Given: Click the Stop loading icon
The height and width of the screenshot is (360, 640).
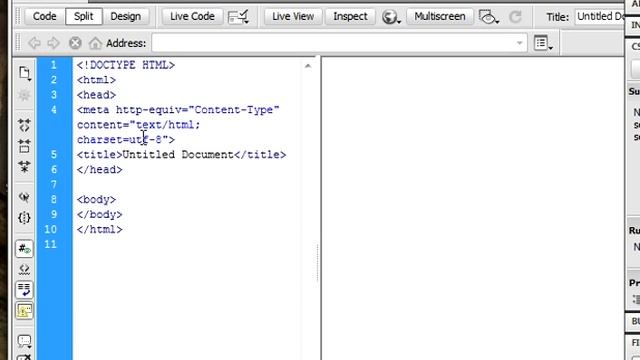Looking at the screenshot, I should point(75,43).
